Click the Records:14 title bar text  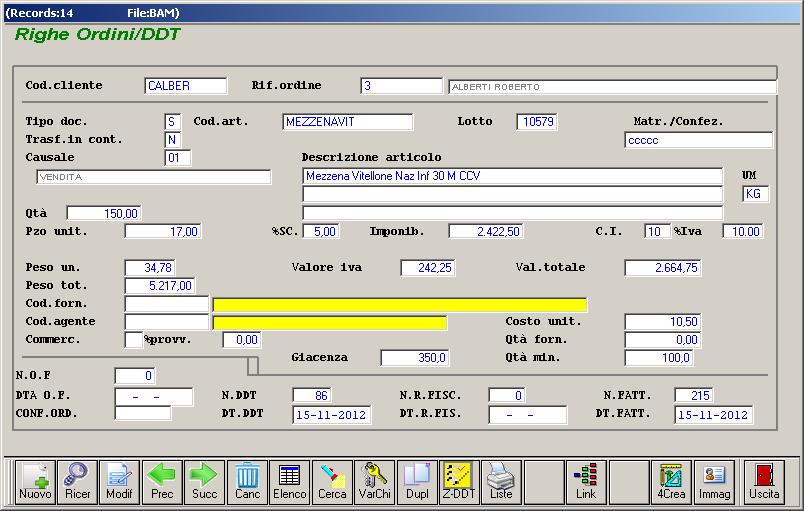tap(39, 13)
